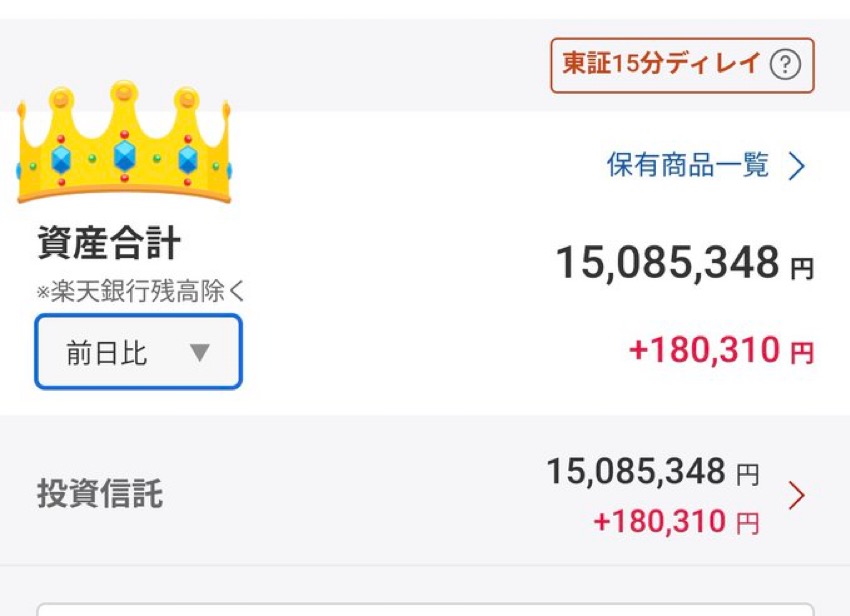Click 円 unit beside bold total amount
850x616 pixels.
[802, 269]
